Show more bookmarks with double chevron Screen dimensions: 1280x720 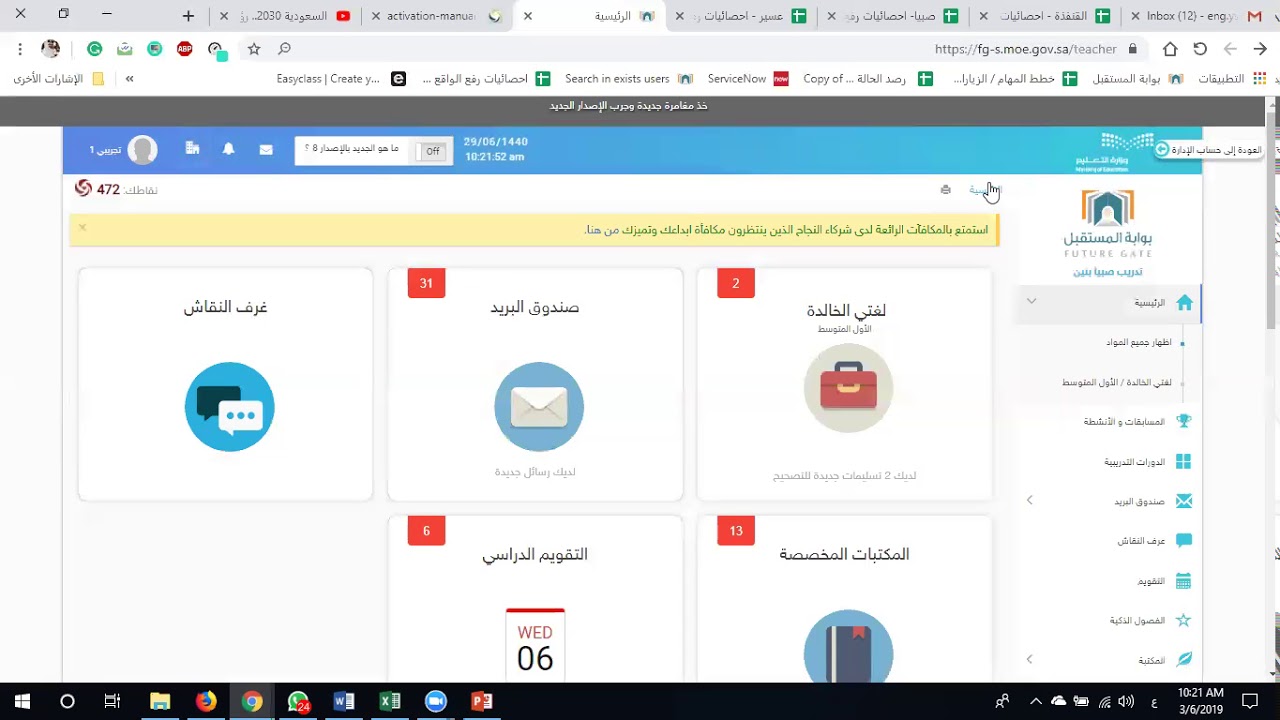(129, 79)
